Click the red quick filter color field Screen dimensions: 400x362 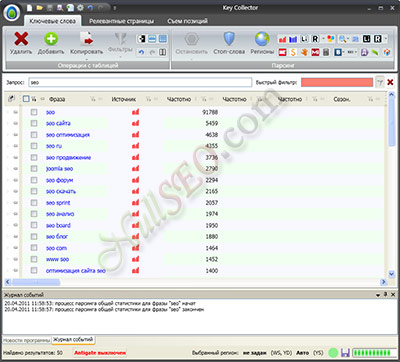(337, 82)
